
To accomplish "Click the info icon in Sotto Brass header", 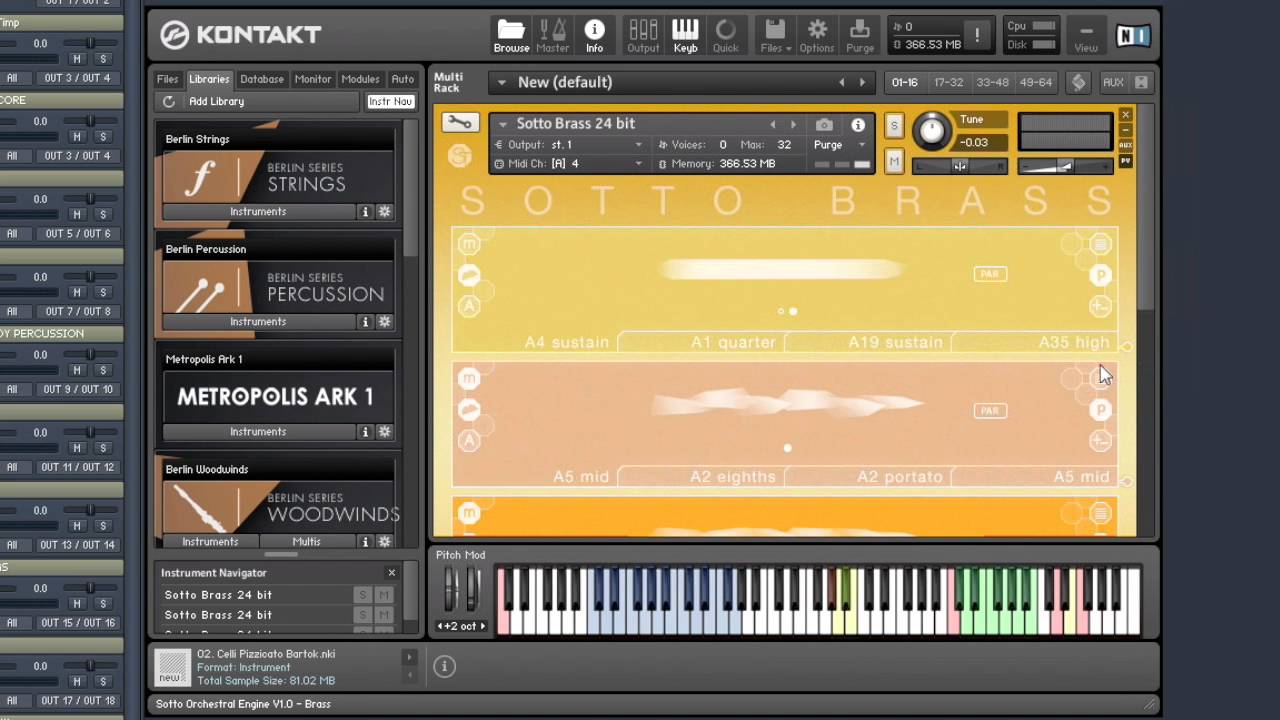I will pos(858,125).
